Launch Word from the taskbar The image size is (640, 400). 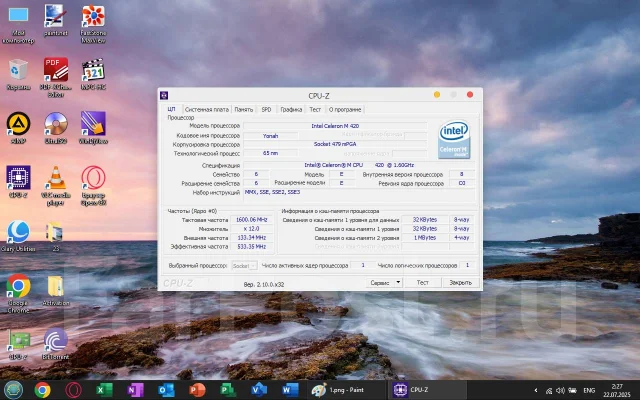pos(290,390)
